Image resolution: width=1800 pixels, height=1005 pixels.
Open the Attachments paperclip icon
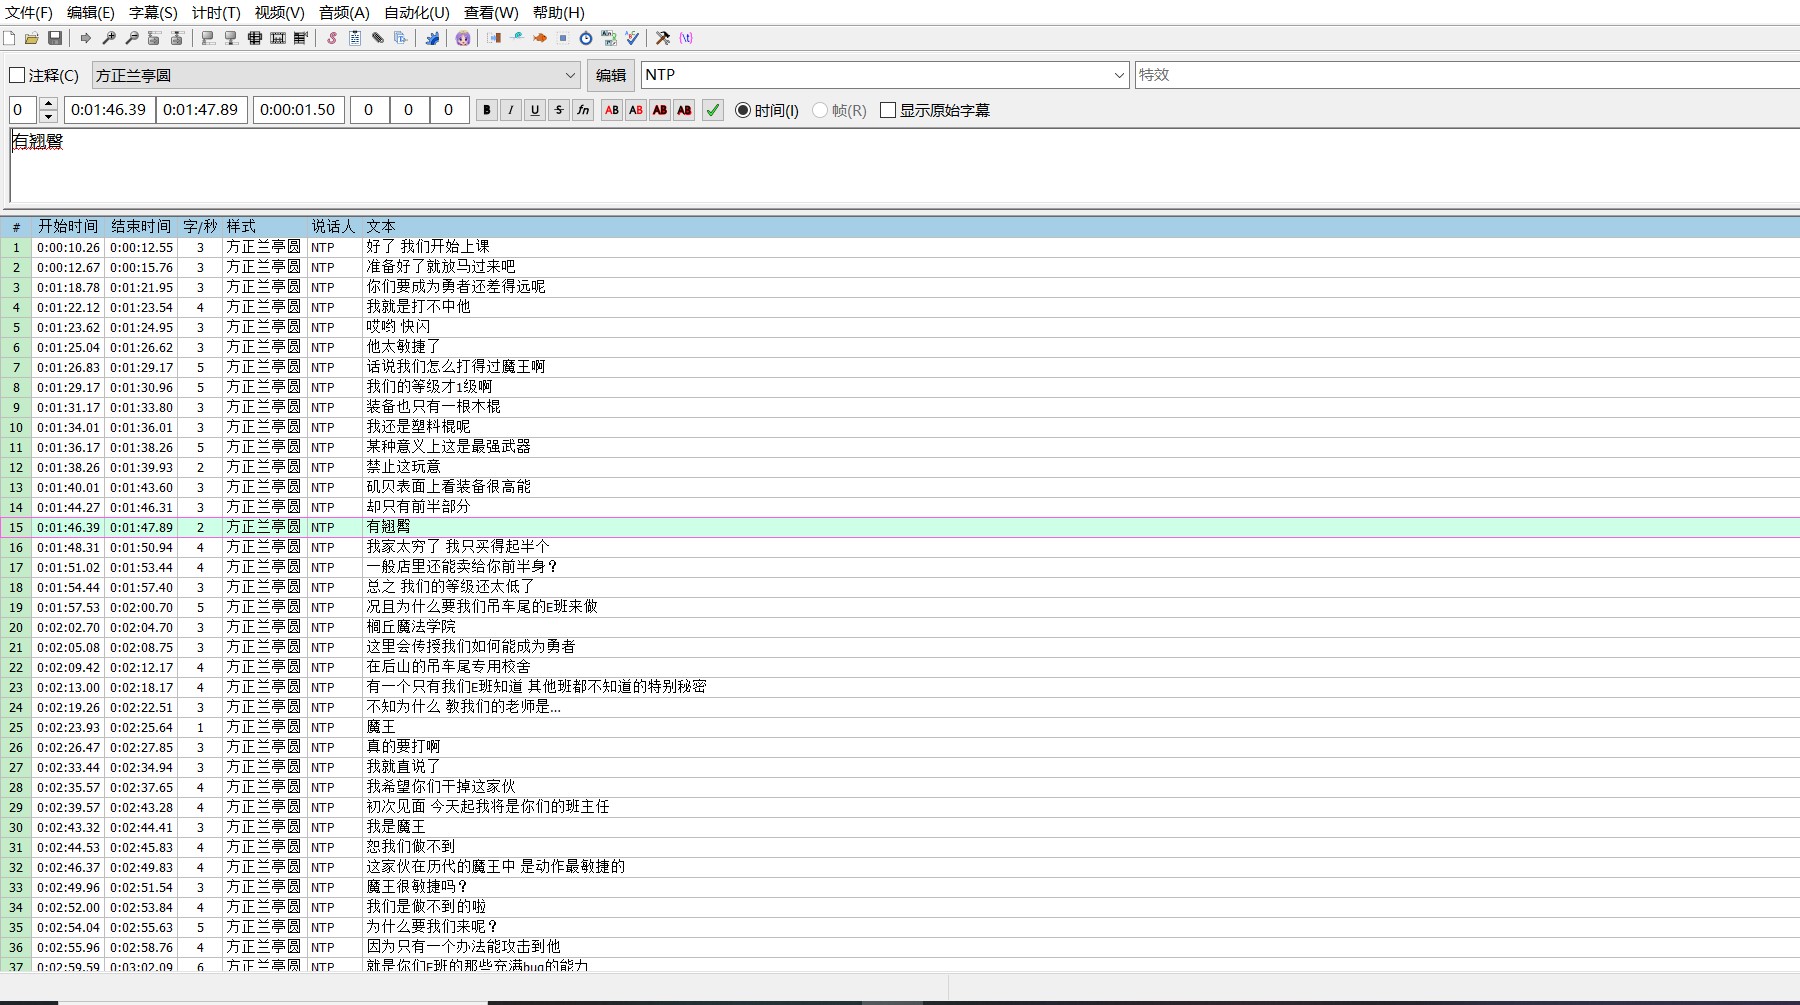tap(378, 38)
